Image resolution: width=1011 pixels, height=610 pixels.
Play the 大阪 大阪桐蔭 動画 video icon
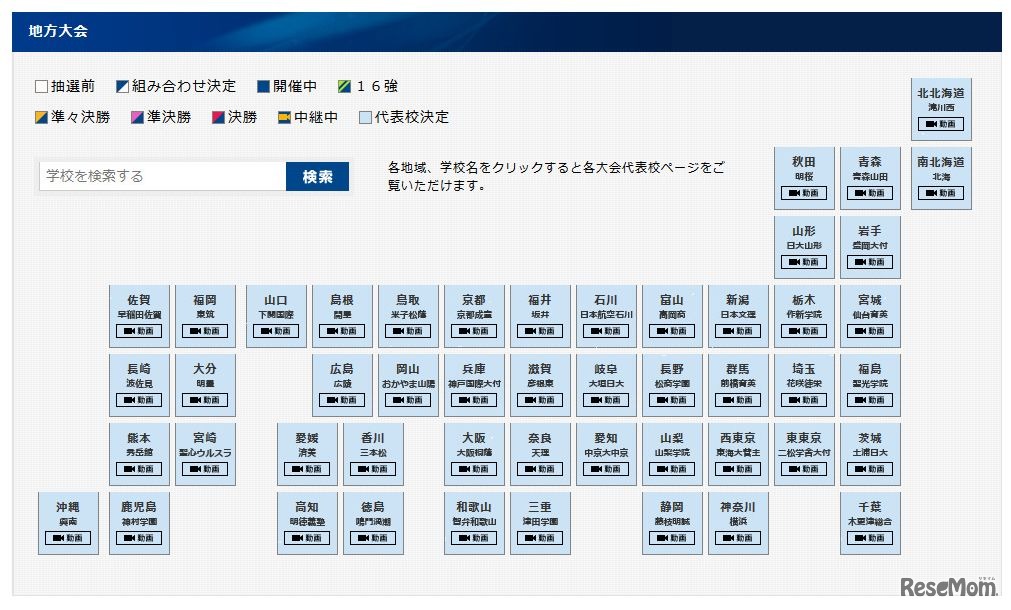[x=473, y=469]
